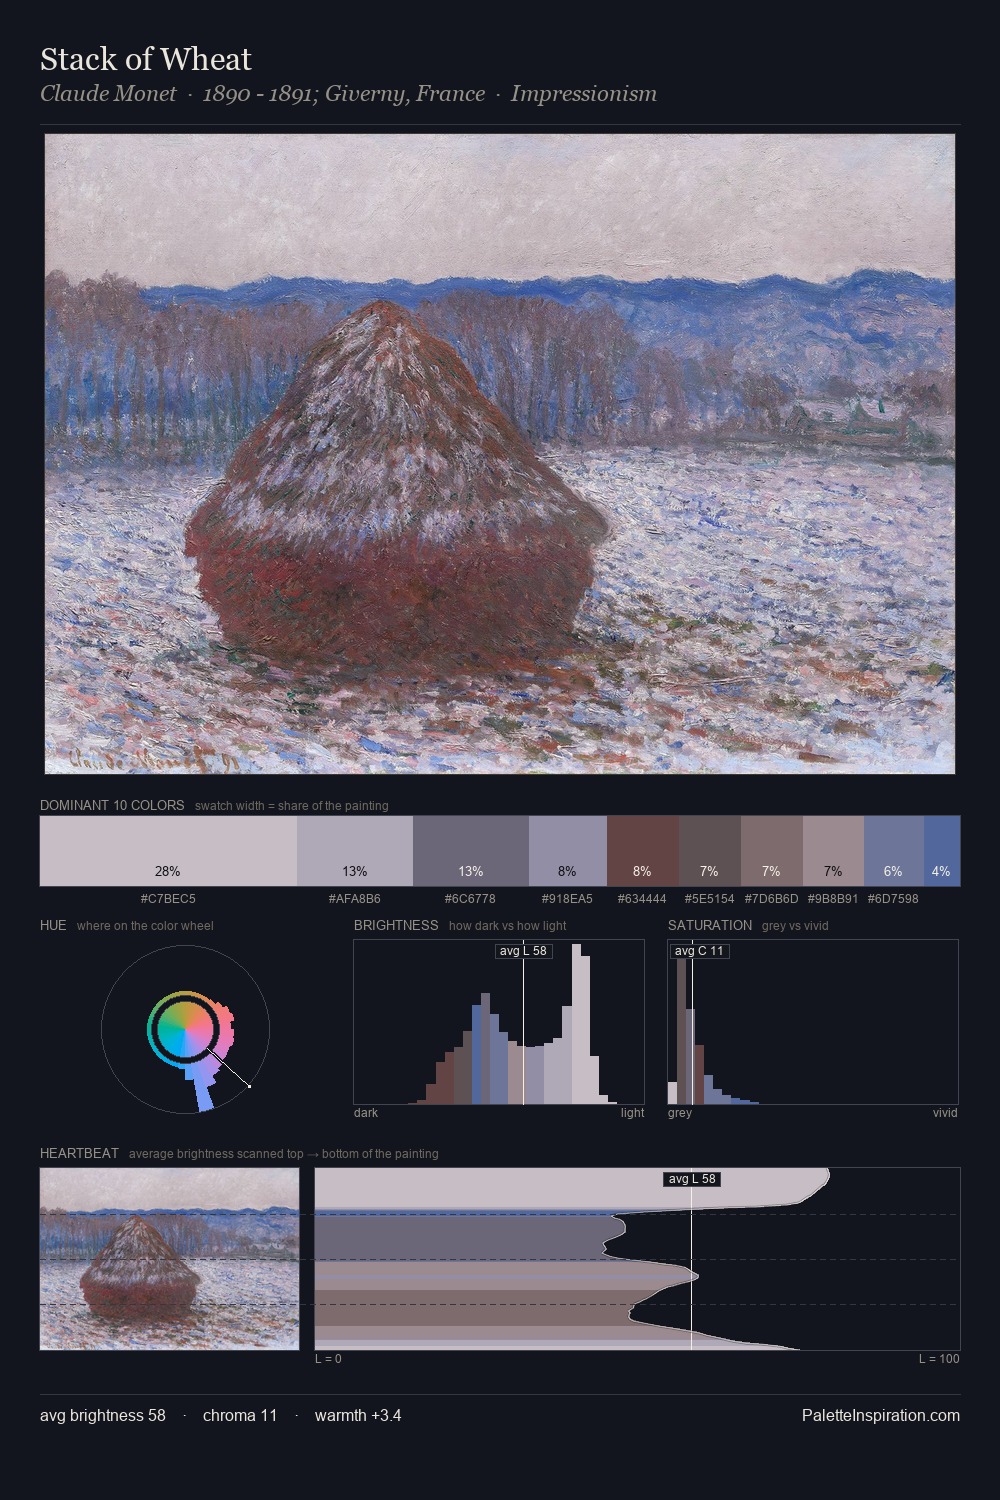1000x1500 pixels.
Task: Click the maroon 8% swatch above #634444
Action: [x=643, y=851]
